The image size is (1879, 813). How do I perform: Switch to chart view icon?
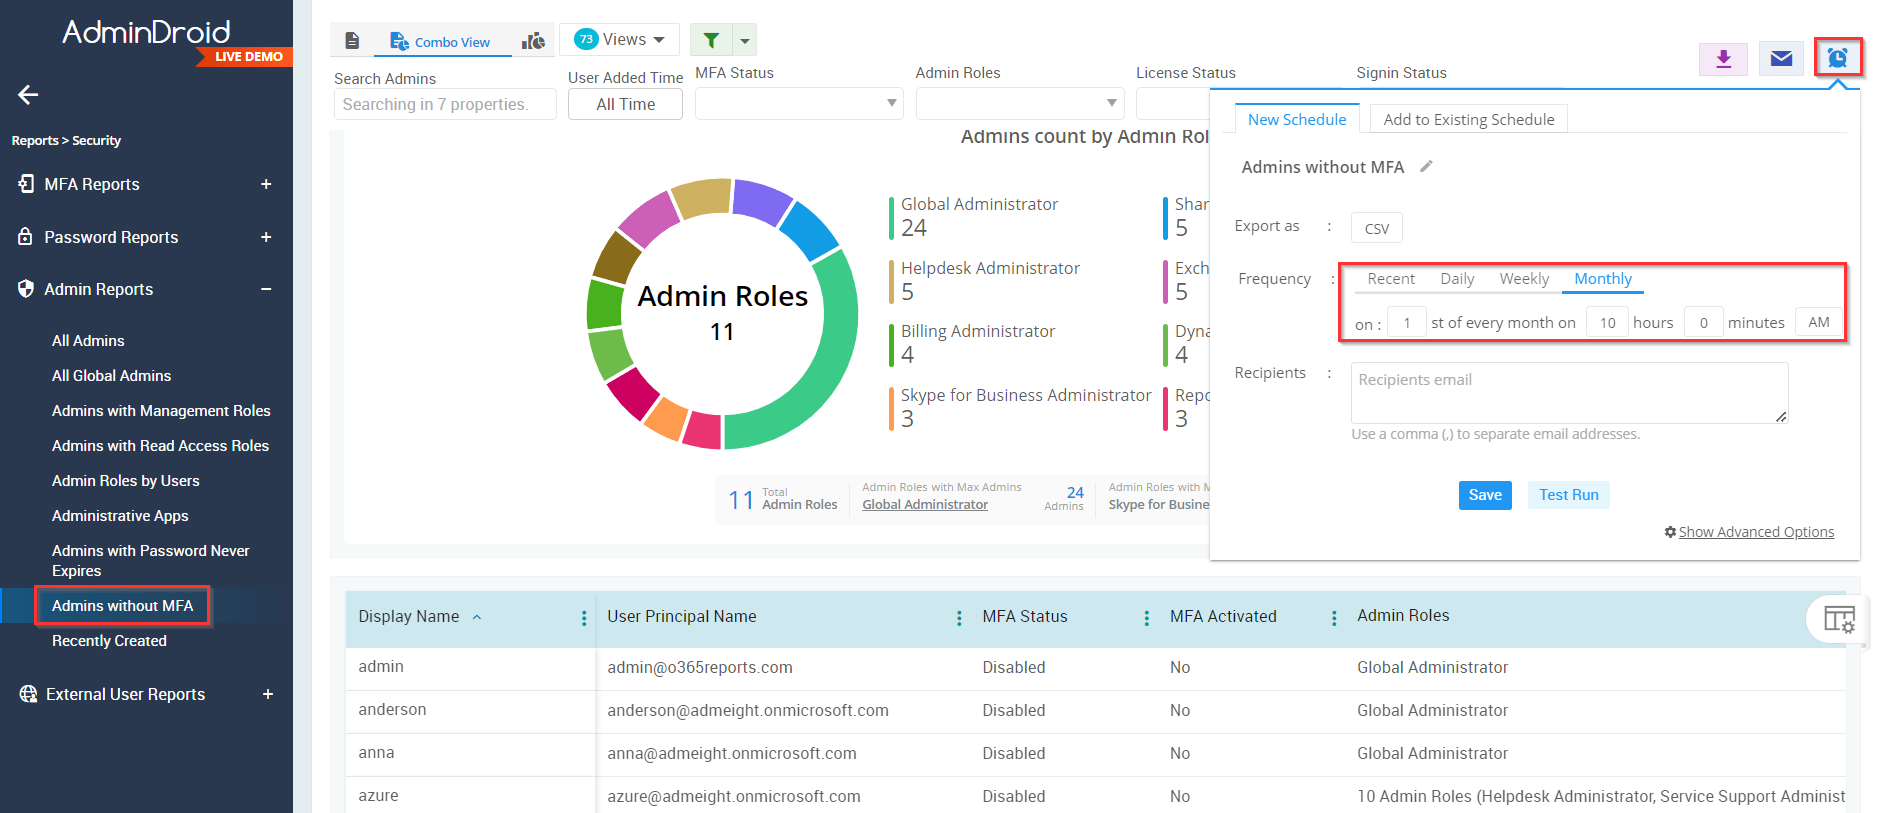point(534,41)
